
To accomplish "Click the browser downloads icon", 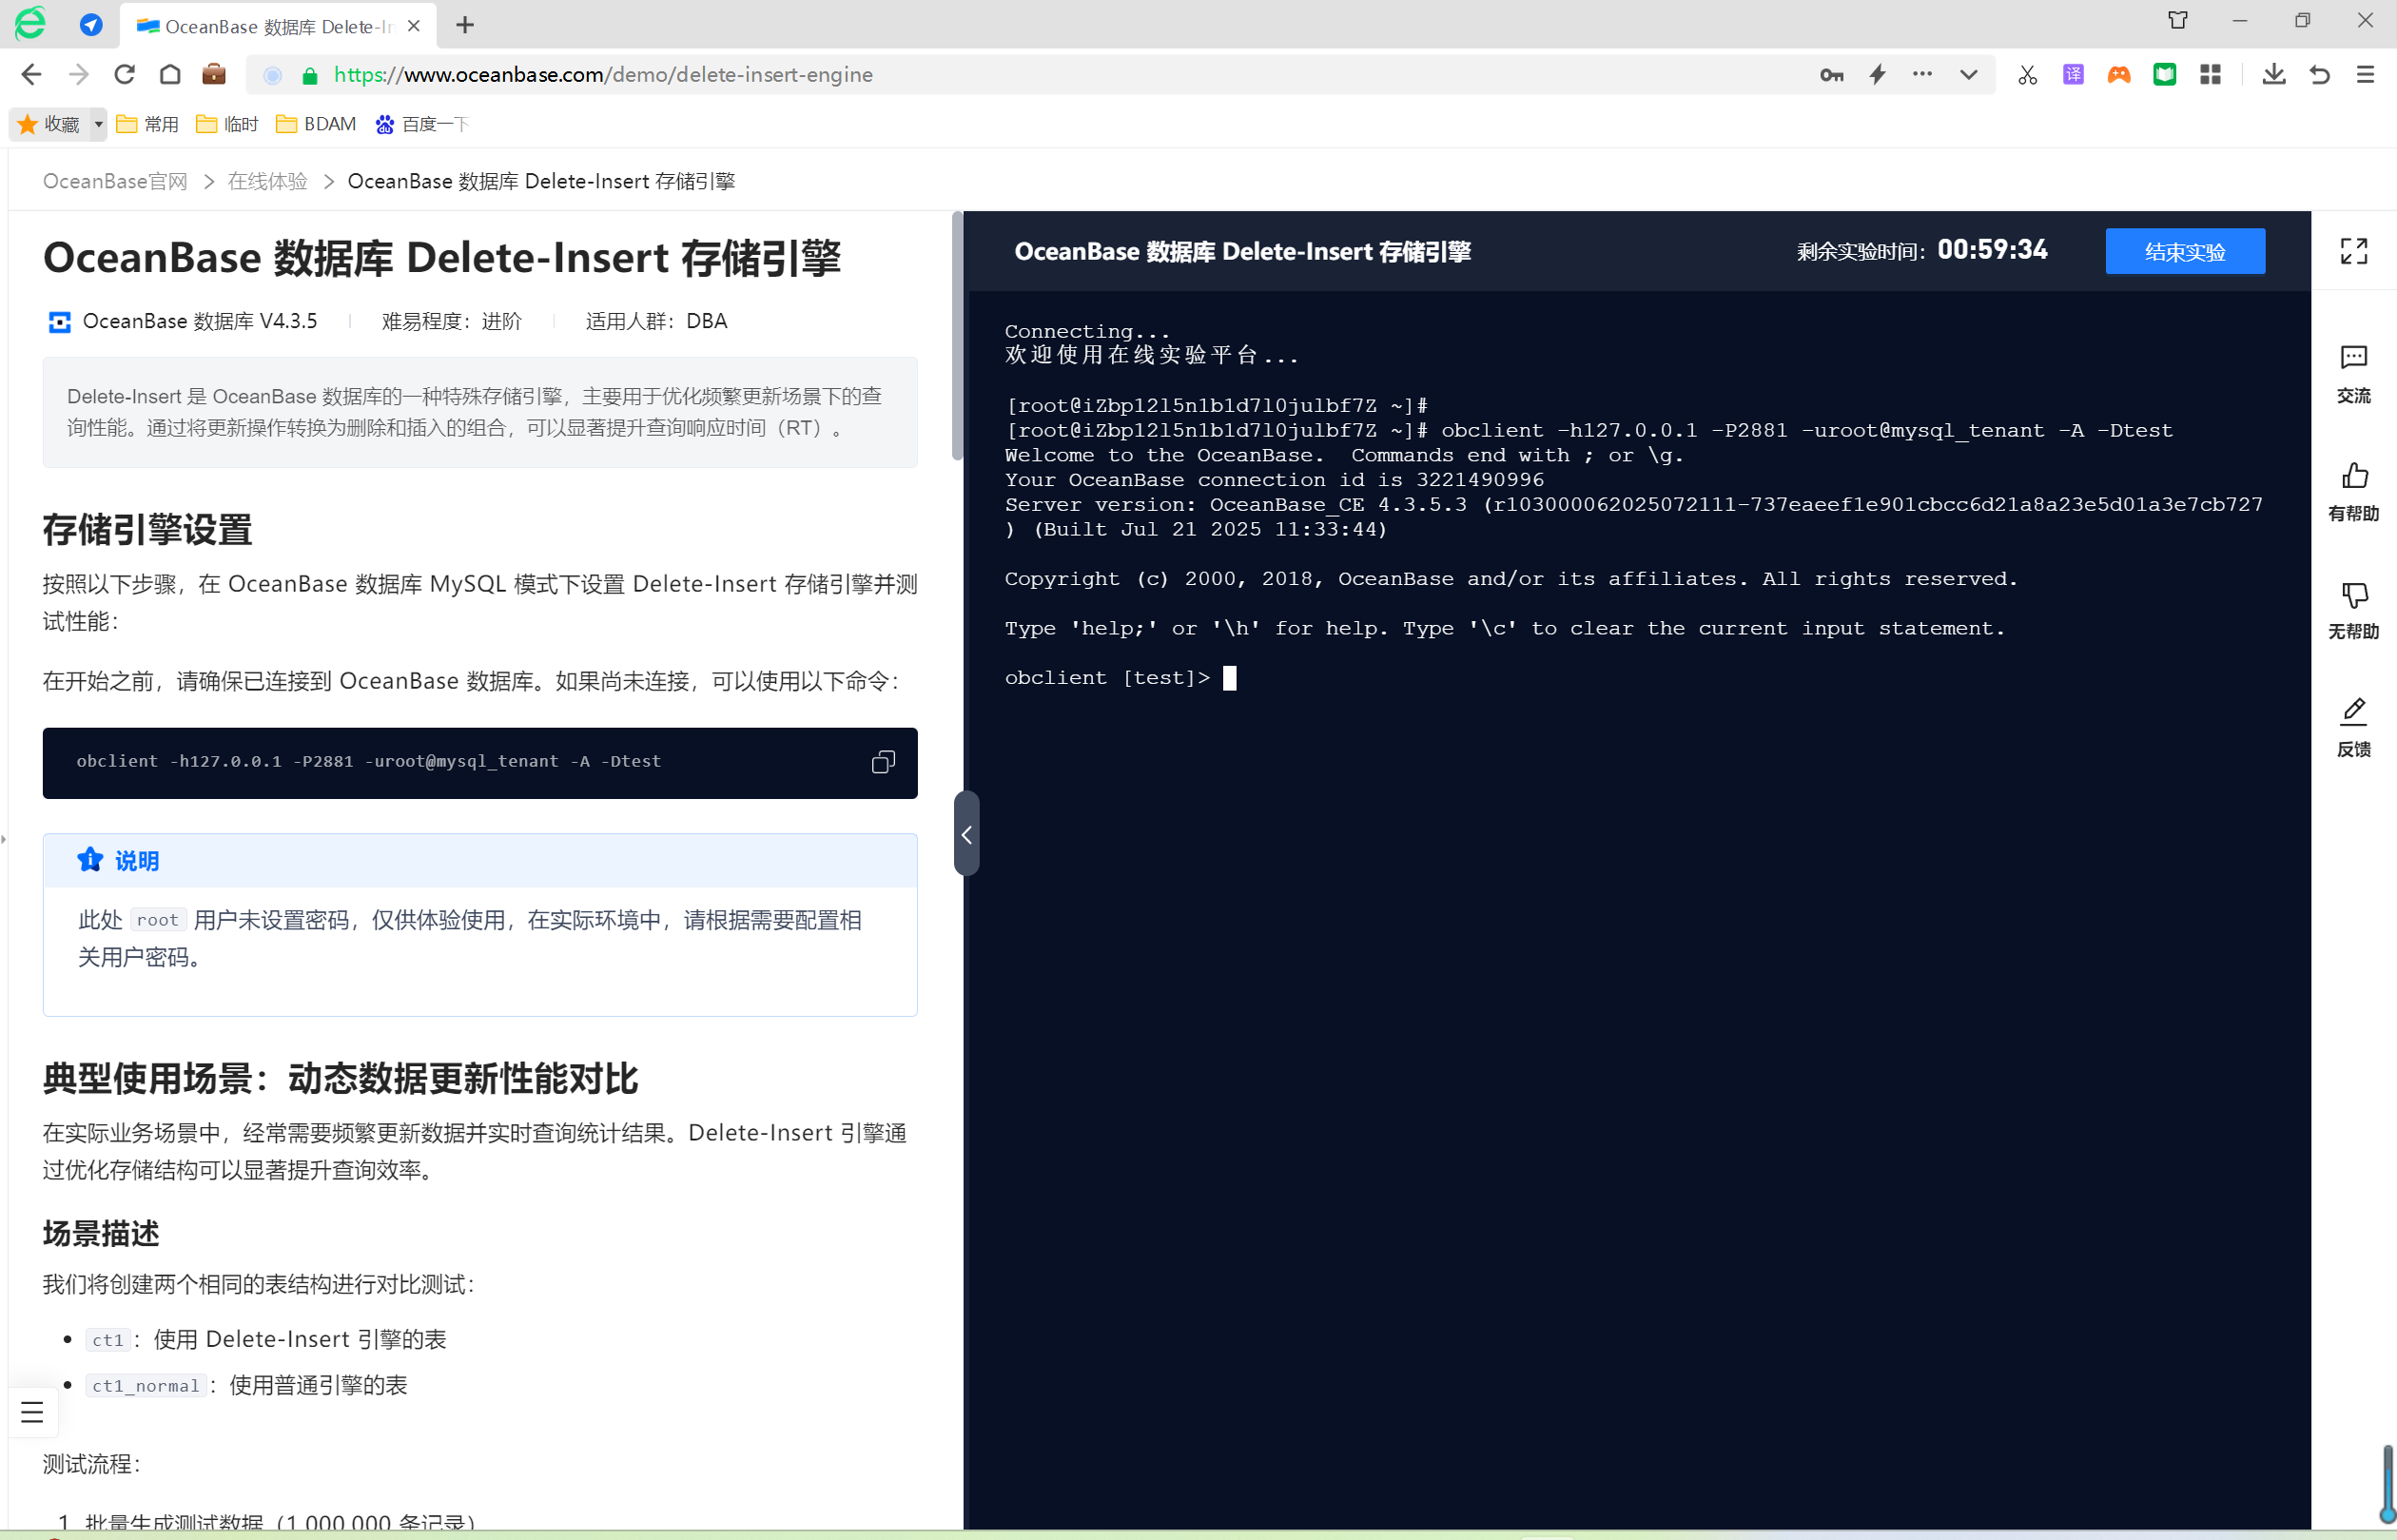I will coord(2273,75).
